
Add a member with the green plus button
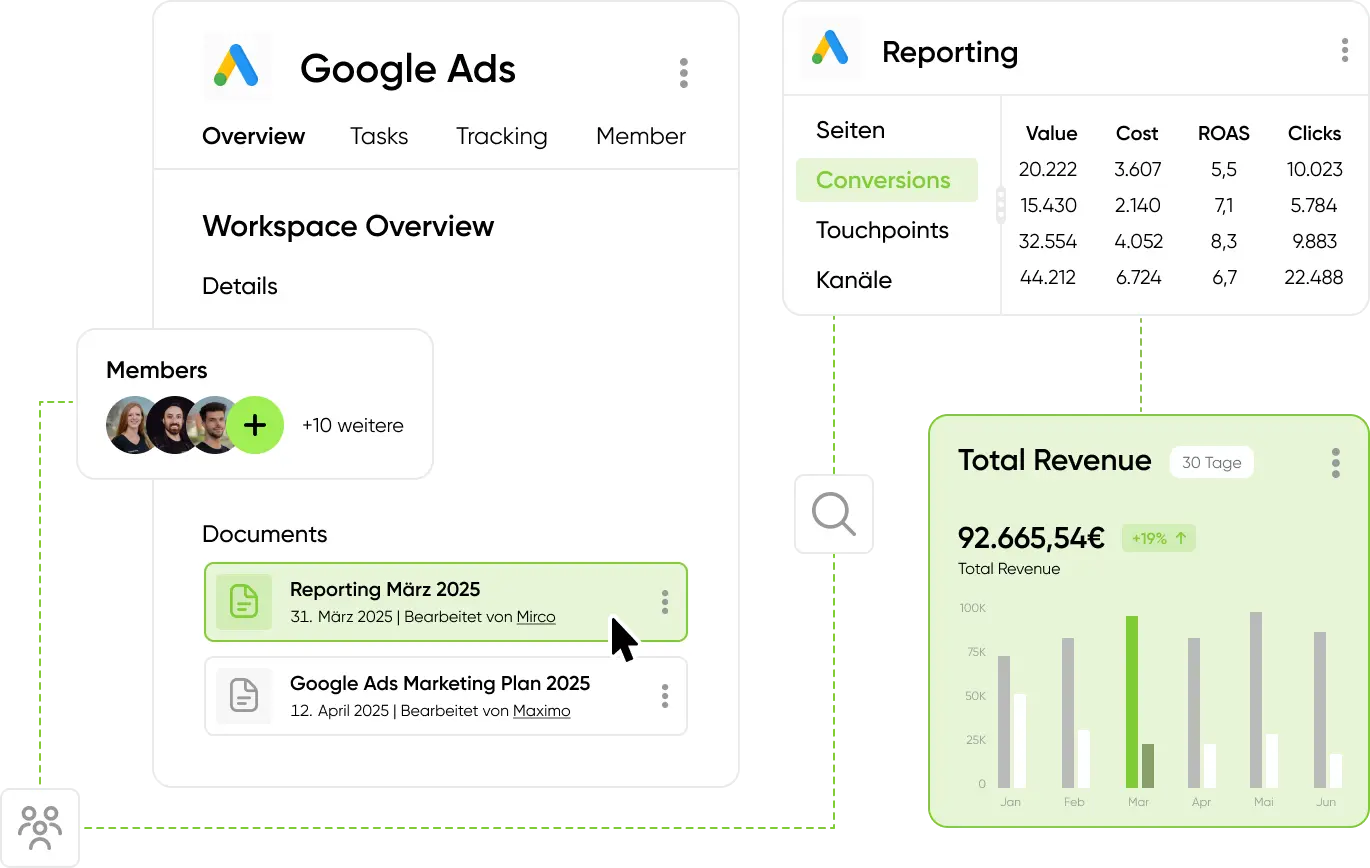click(255, 425)
